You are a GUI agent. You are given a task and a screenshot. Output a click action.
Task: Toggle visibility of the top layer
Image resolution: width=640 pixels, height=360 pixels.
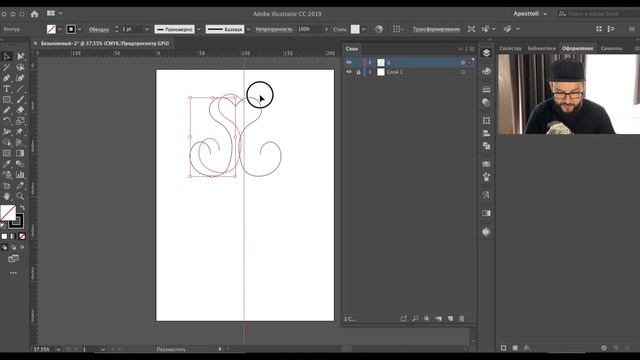click(x=349, y=62)
